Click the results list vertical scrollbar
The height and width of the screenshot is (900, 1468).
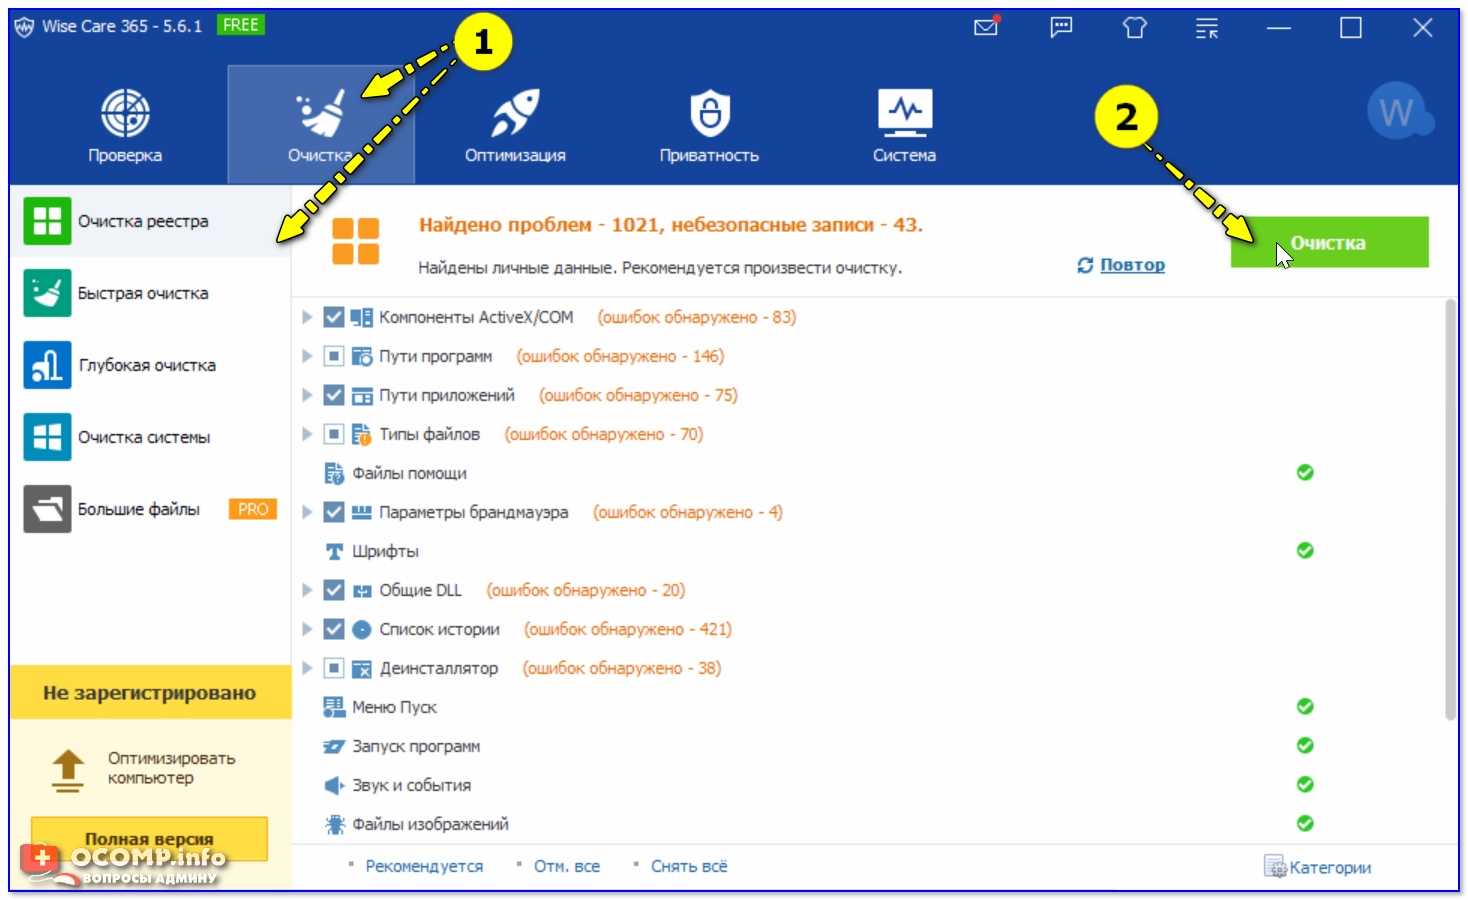coord(1451,510)
